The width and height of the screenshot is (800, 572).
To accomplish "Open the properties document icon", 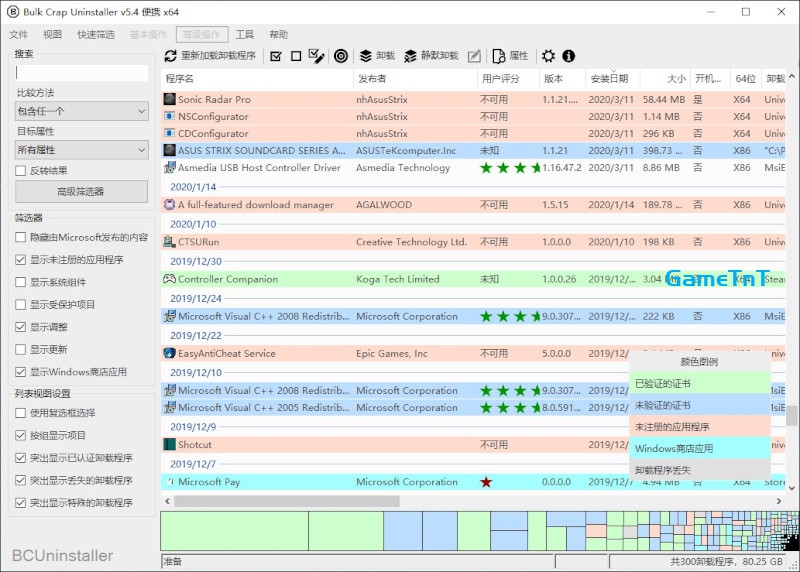I will 498,56.
